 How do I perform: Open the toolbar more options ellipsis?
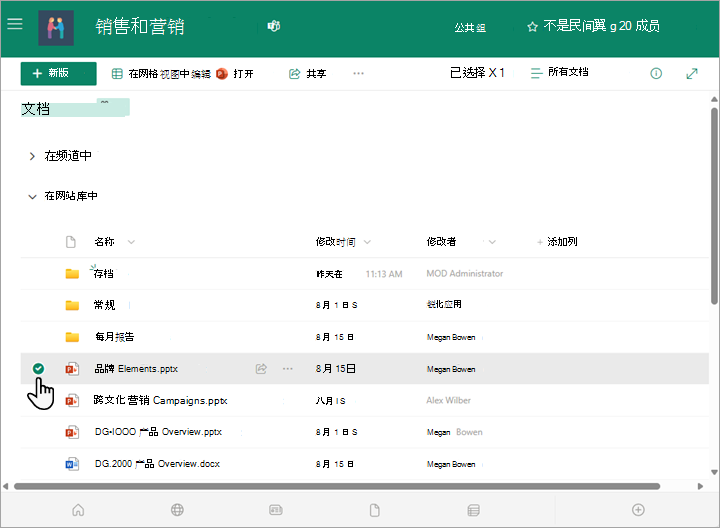pyautogui.click(x=359, y=73)
